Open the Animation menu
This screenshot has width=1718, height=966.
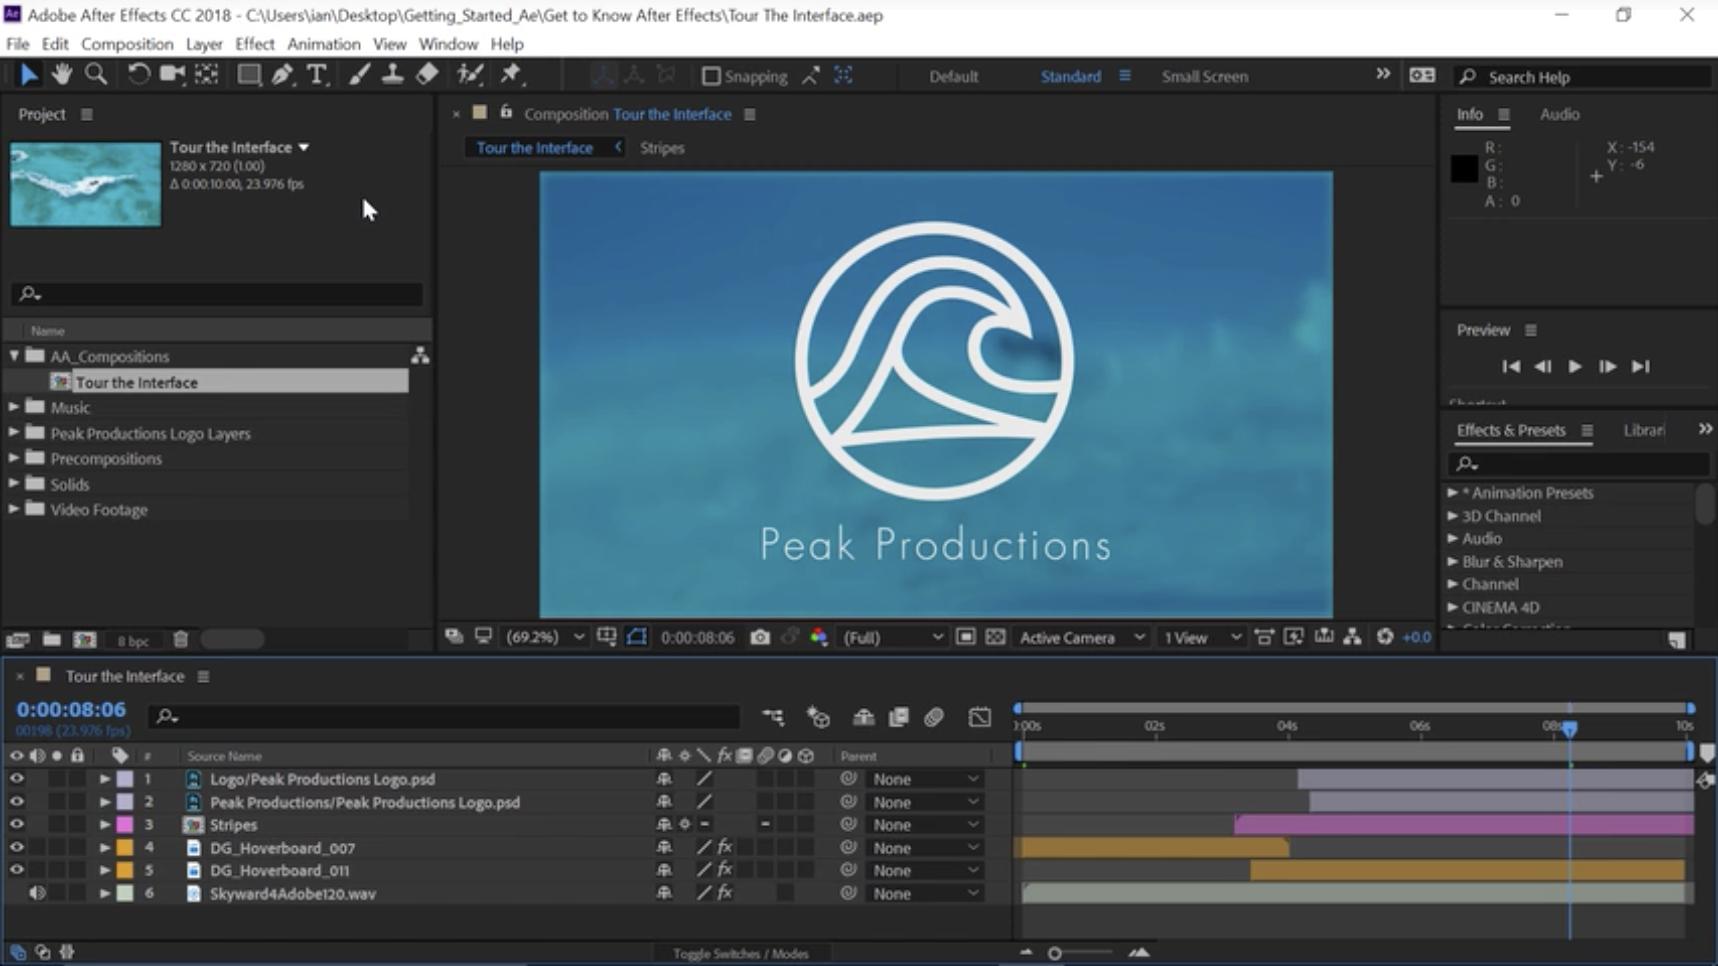pyautogui.click(x=323, y=44)
